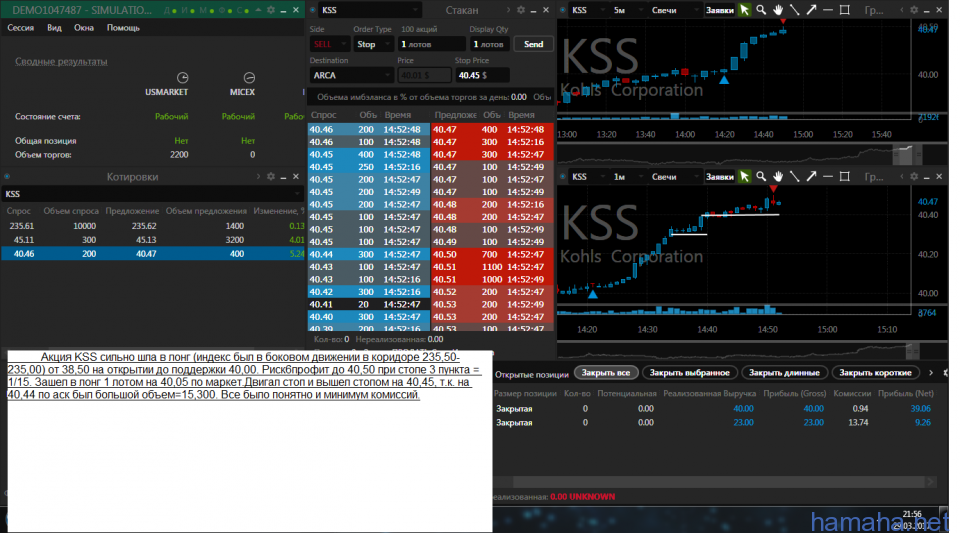Collapse main window with the up-arrow icon
The height and width of the screenshot is (533, 960).
click(258, 10)
